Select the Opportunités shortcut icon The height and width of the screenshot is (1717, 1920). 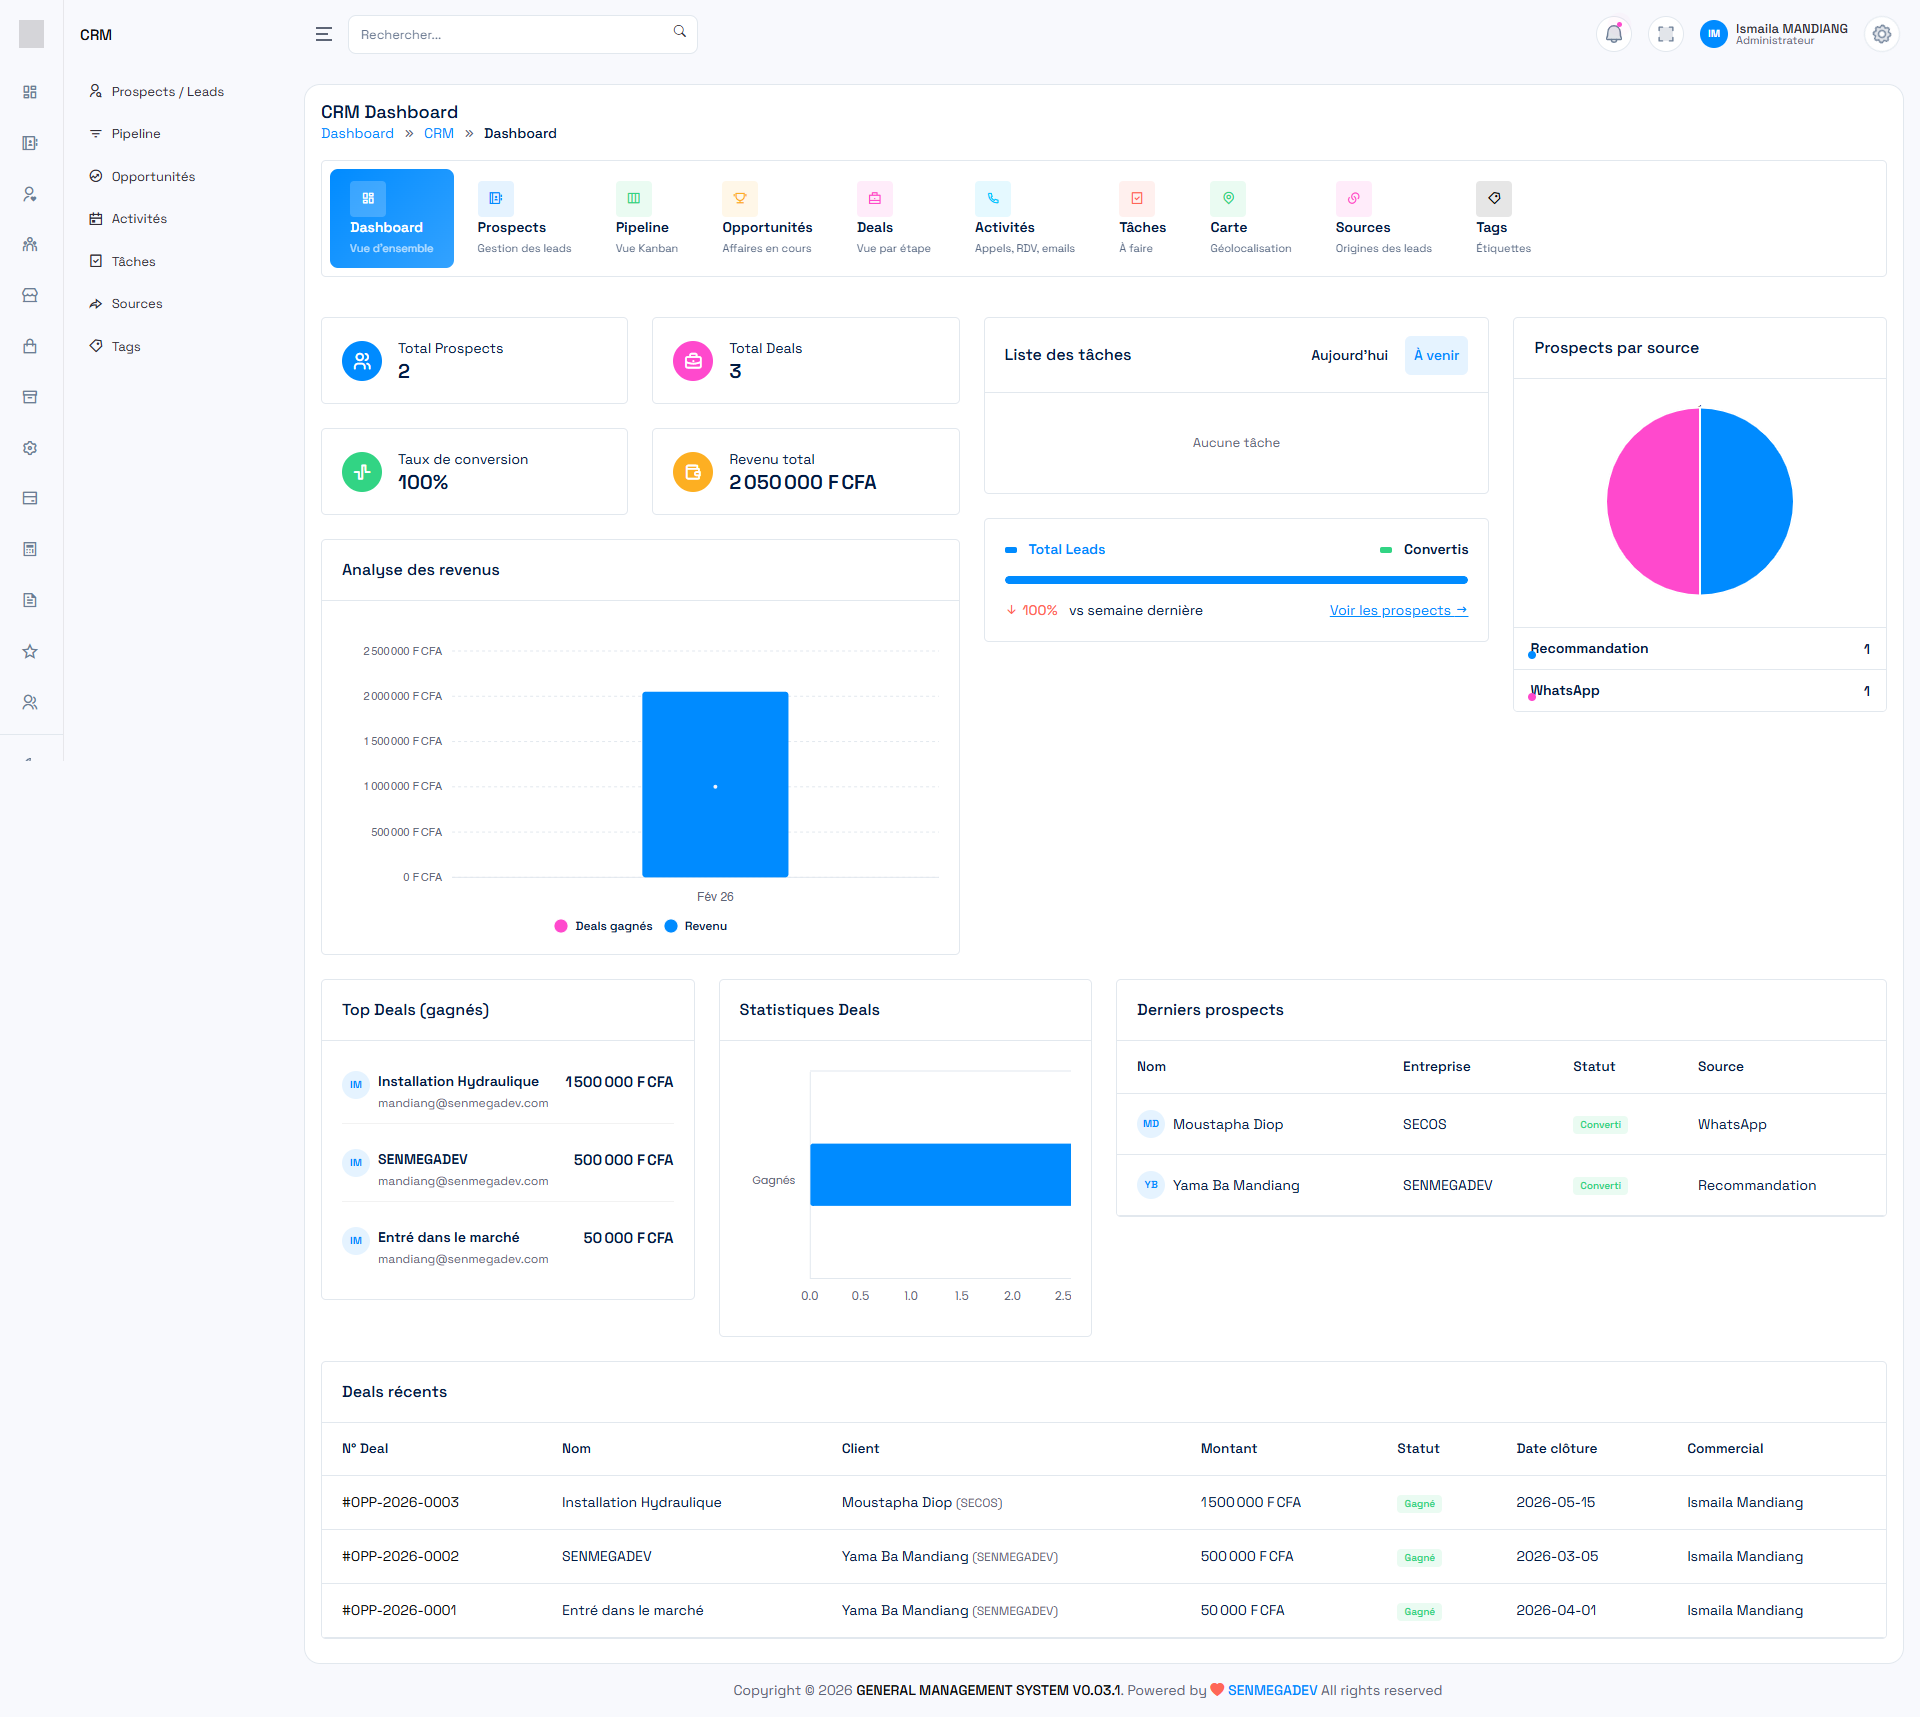pyautogui.click(x=740, y=198)
